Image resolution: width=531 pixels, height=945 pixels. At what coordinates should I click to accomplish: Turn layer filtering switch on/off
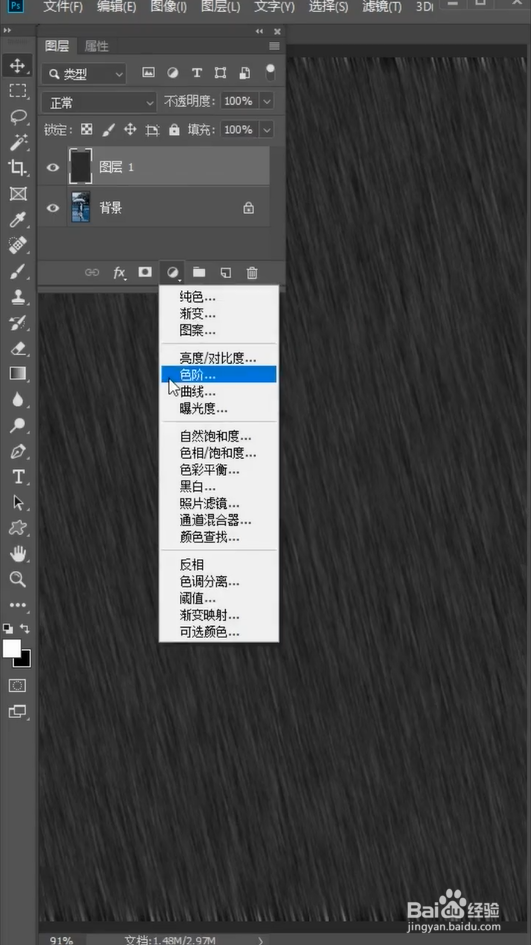(271, 72)
